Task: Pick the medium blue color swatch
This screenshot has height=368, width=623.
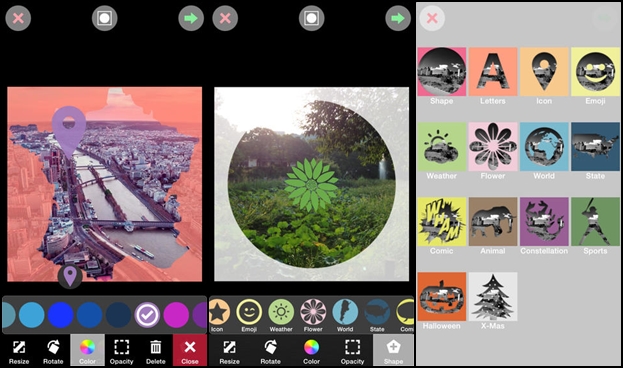Action: 89,315
